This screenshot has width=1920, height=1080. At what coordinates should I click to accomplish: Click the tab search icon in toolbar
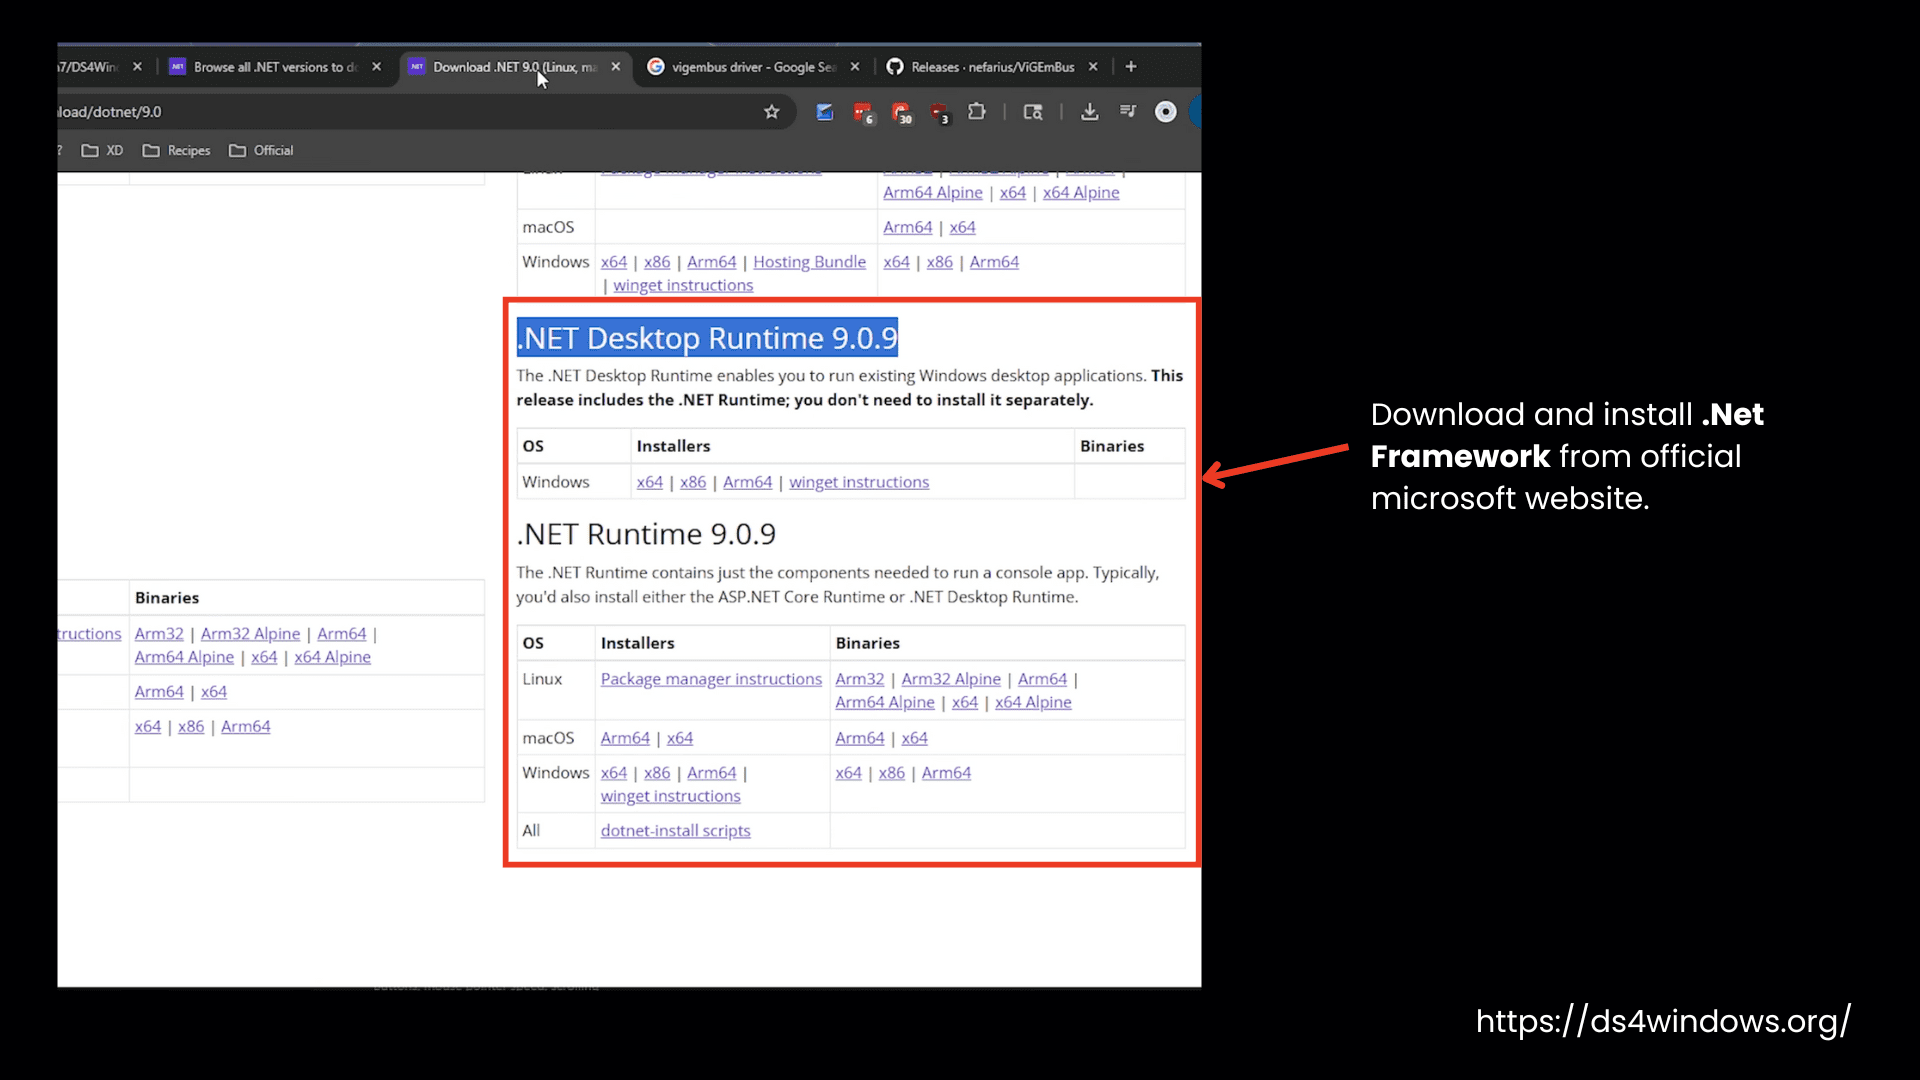coord(1033,112)
